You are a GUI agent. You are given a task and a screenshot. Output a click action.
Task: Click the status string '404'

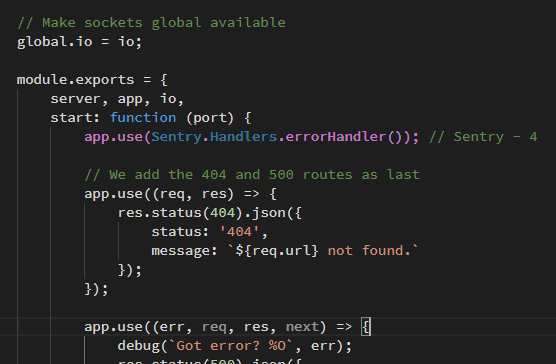pyautogui.click(x=239, y=232)
